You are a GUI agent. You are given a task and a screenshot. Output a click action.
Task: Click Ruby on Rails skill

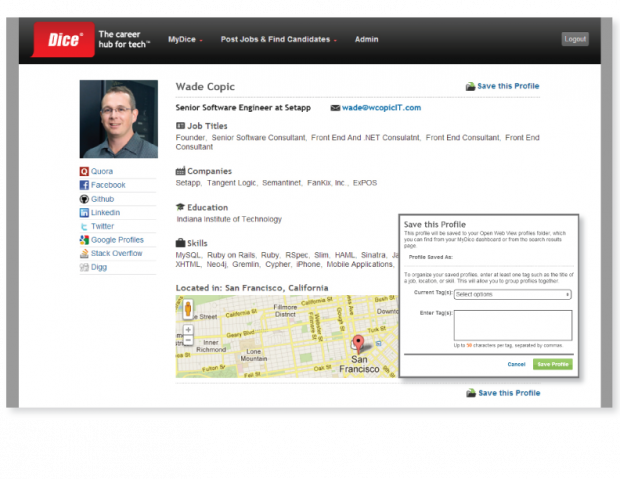(x=231, y=255)
